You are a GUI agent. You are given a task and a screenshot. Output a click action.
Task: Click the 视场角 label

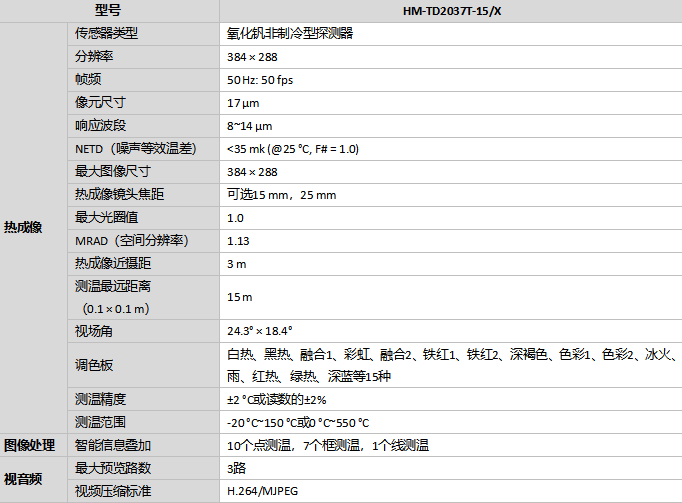(x=94, y=331)
